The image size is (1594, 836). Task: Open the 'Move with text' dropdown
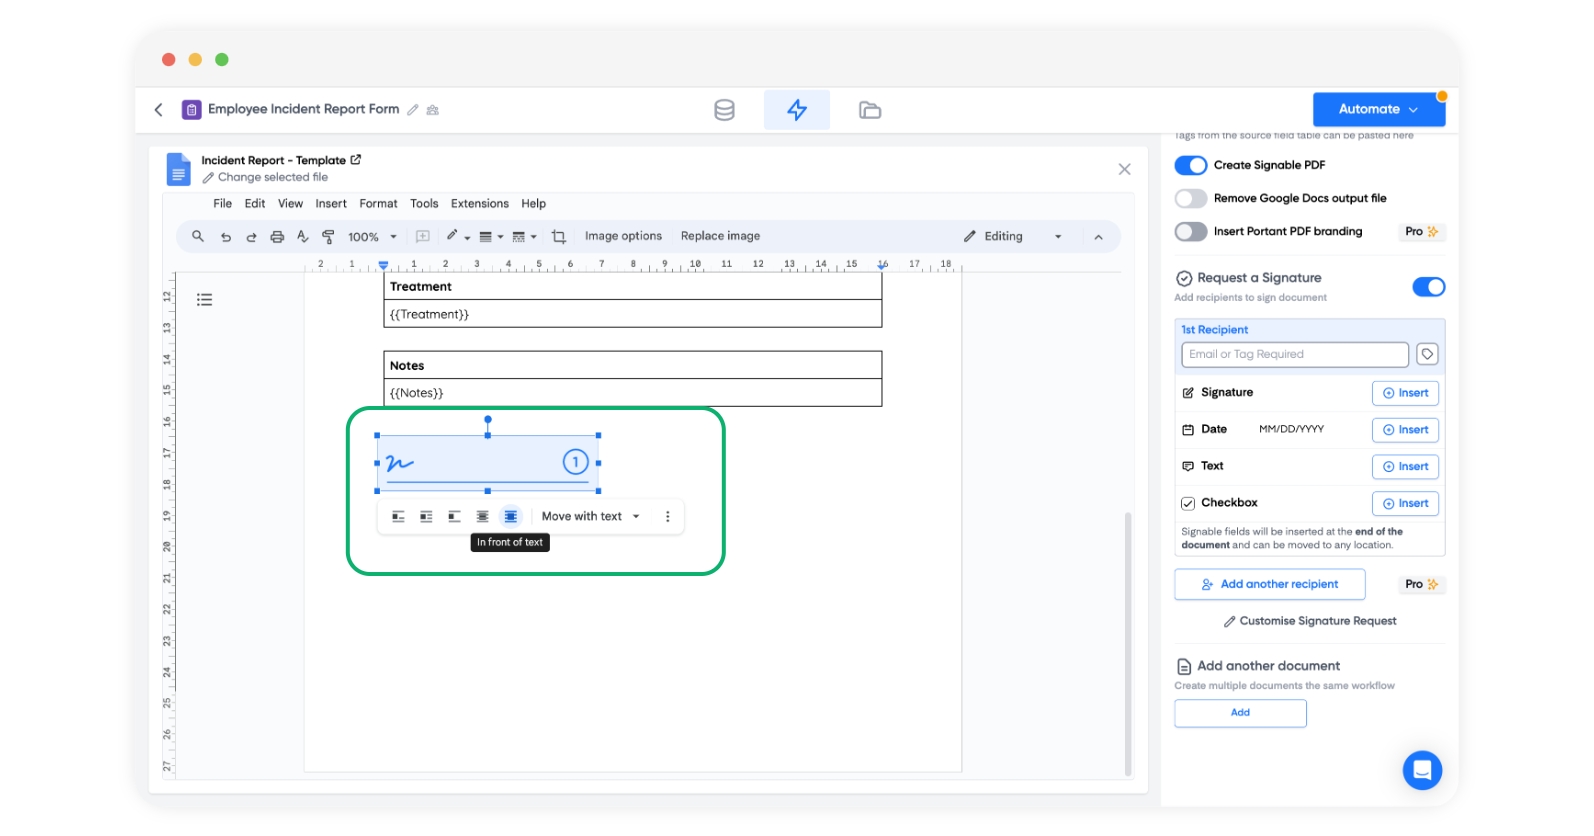[590, 517]
